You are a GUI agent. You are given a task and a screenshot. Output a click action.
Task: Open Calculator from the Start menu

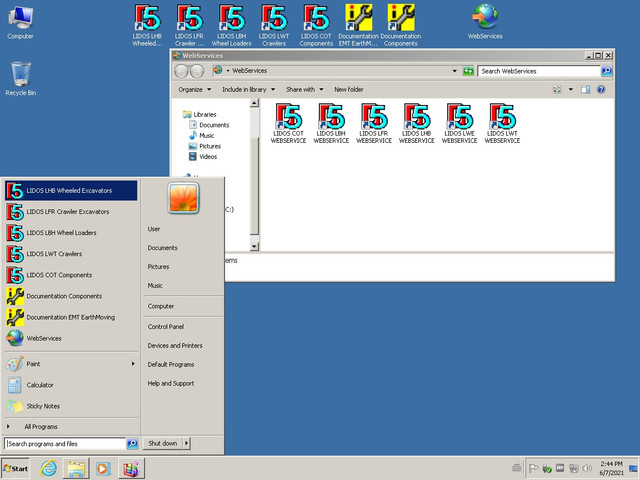pyautogui.click(x=71, y=385)
